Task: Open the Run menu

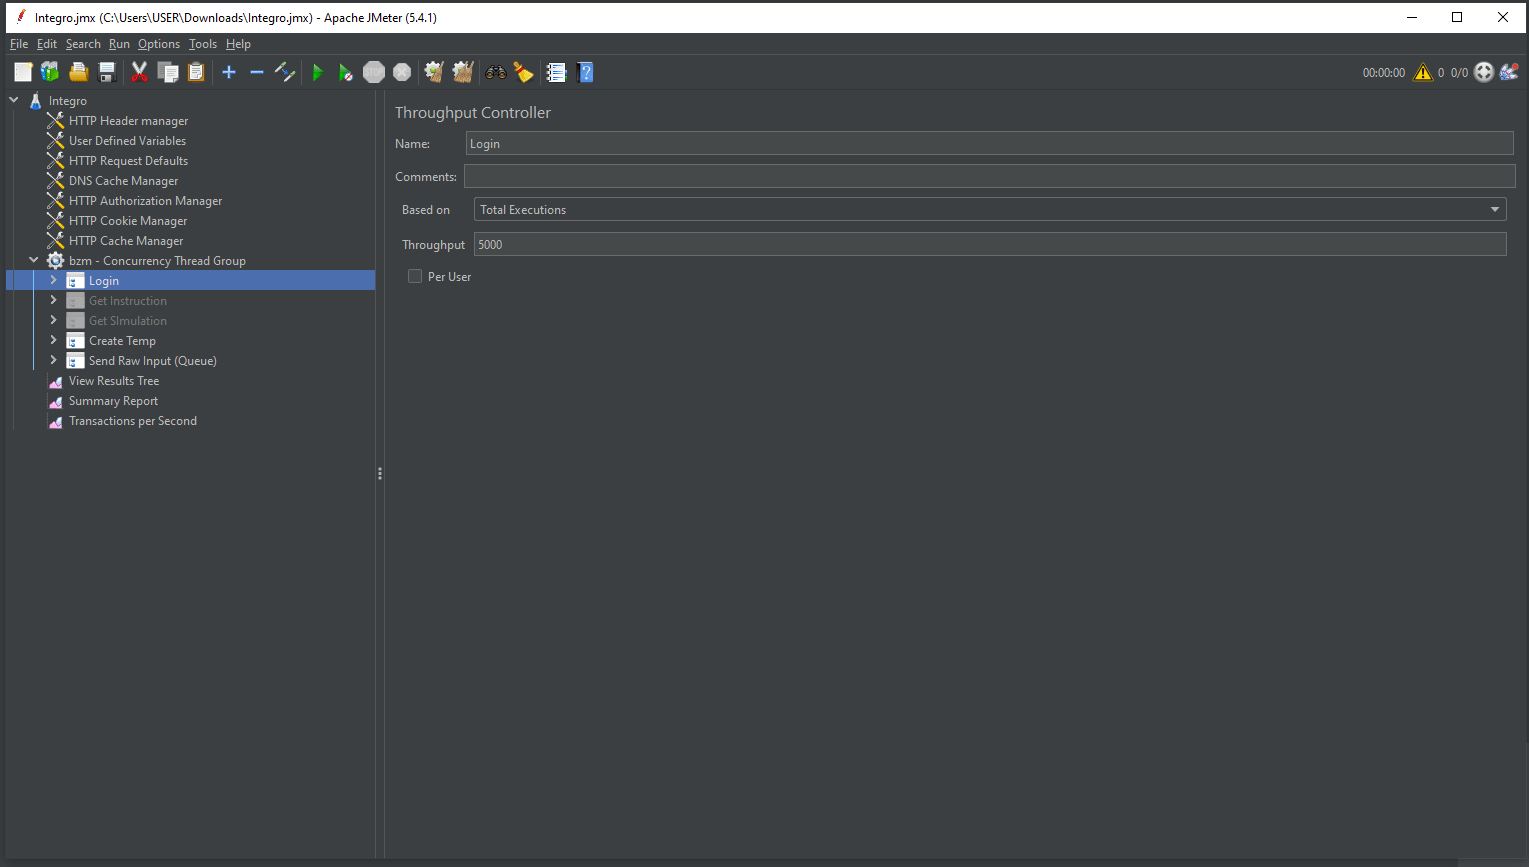Action: pos(119,43)
